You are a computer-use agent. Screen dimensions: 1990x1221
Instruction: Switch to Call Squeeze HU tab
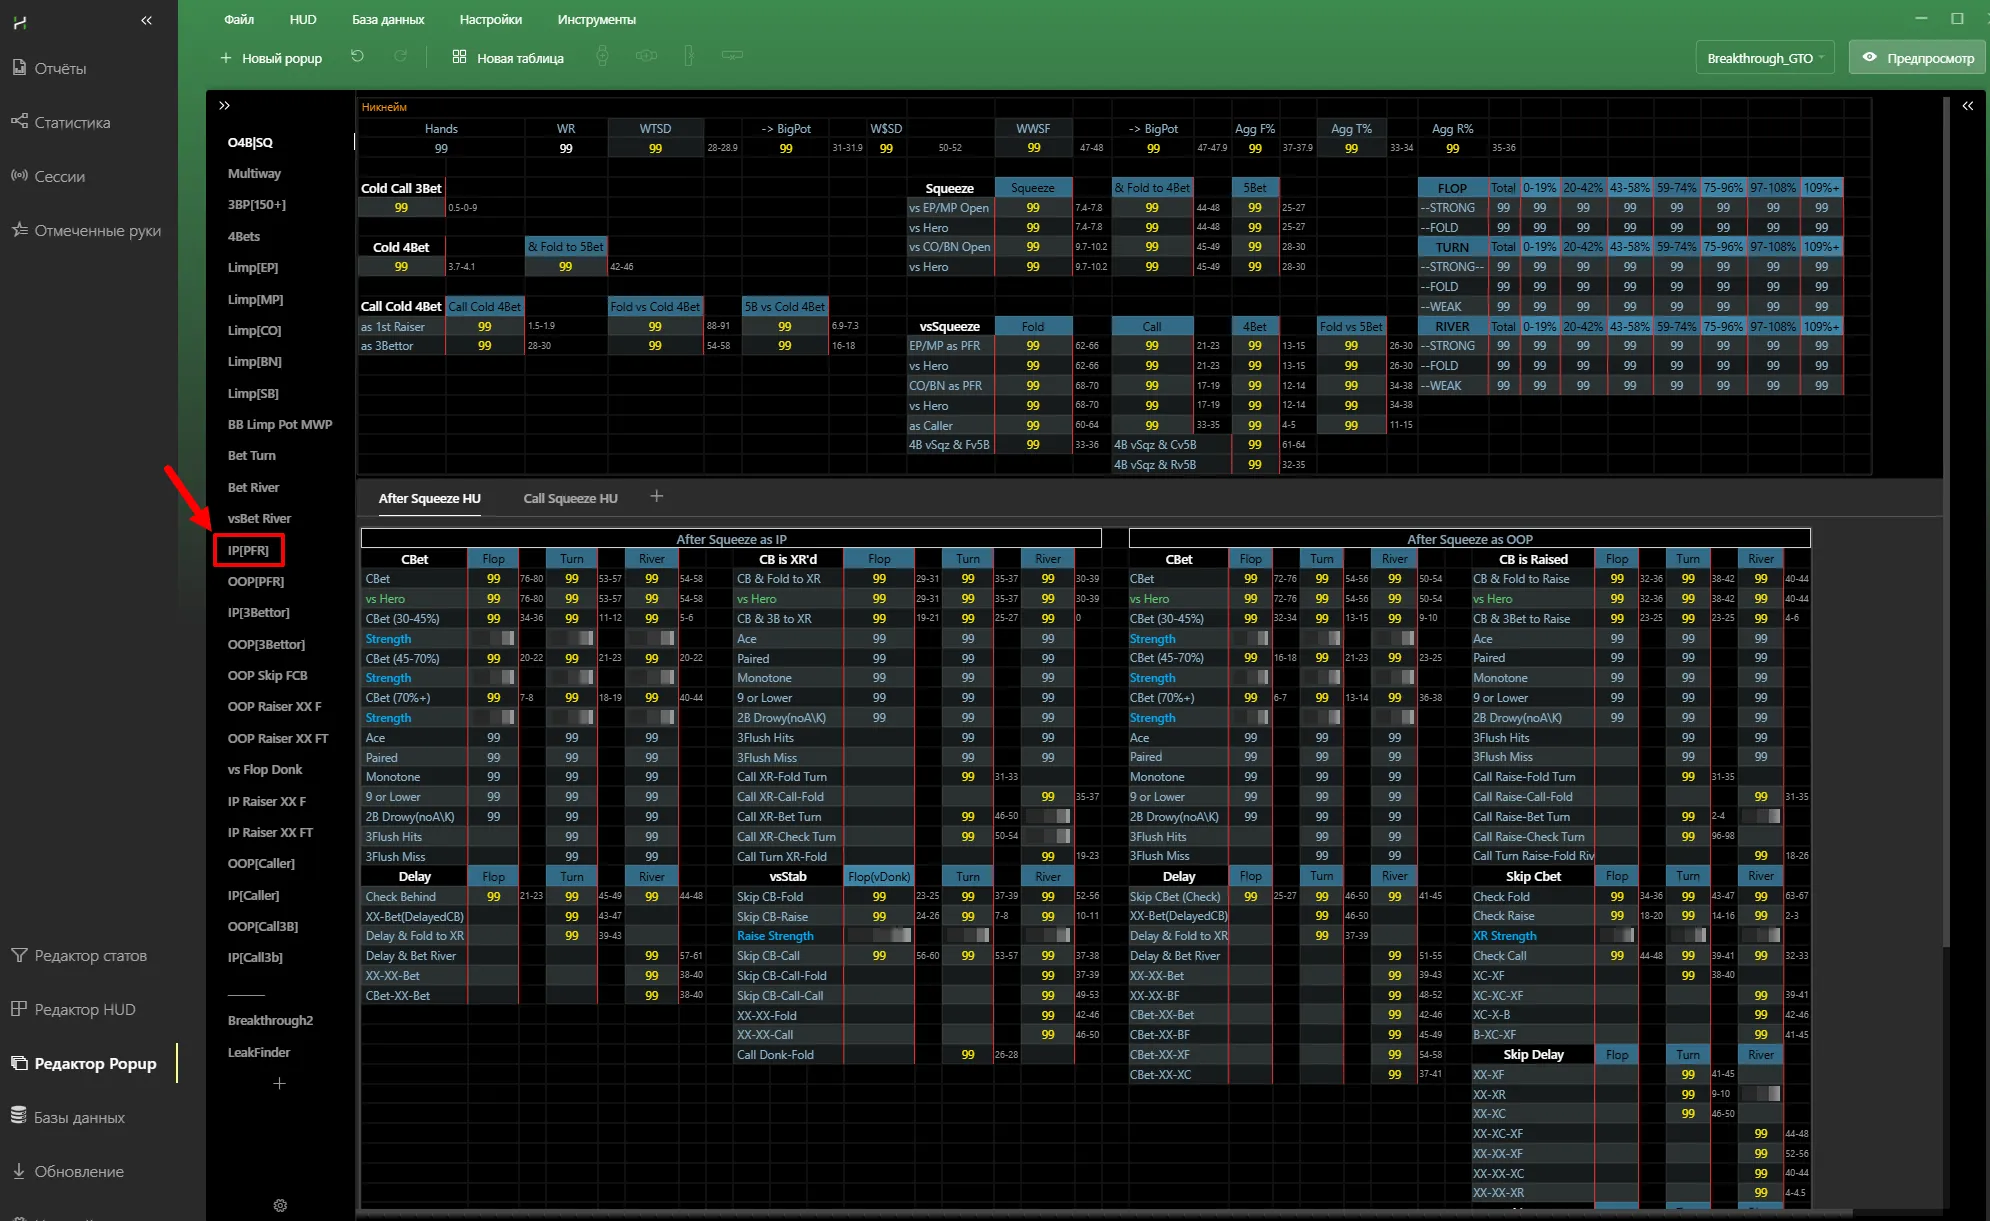(x=570, y=498)
